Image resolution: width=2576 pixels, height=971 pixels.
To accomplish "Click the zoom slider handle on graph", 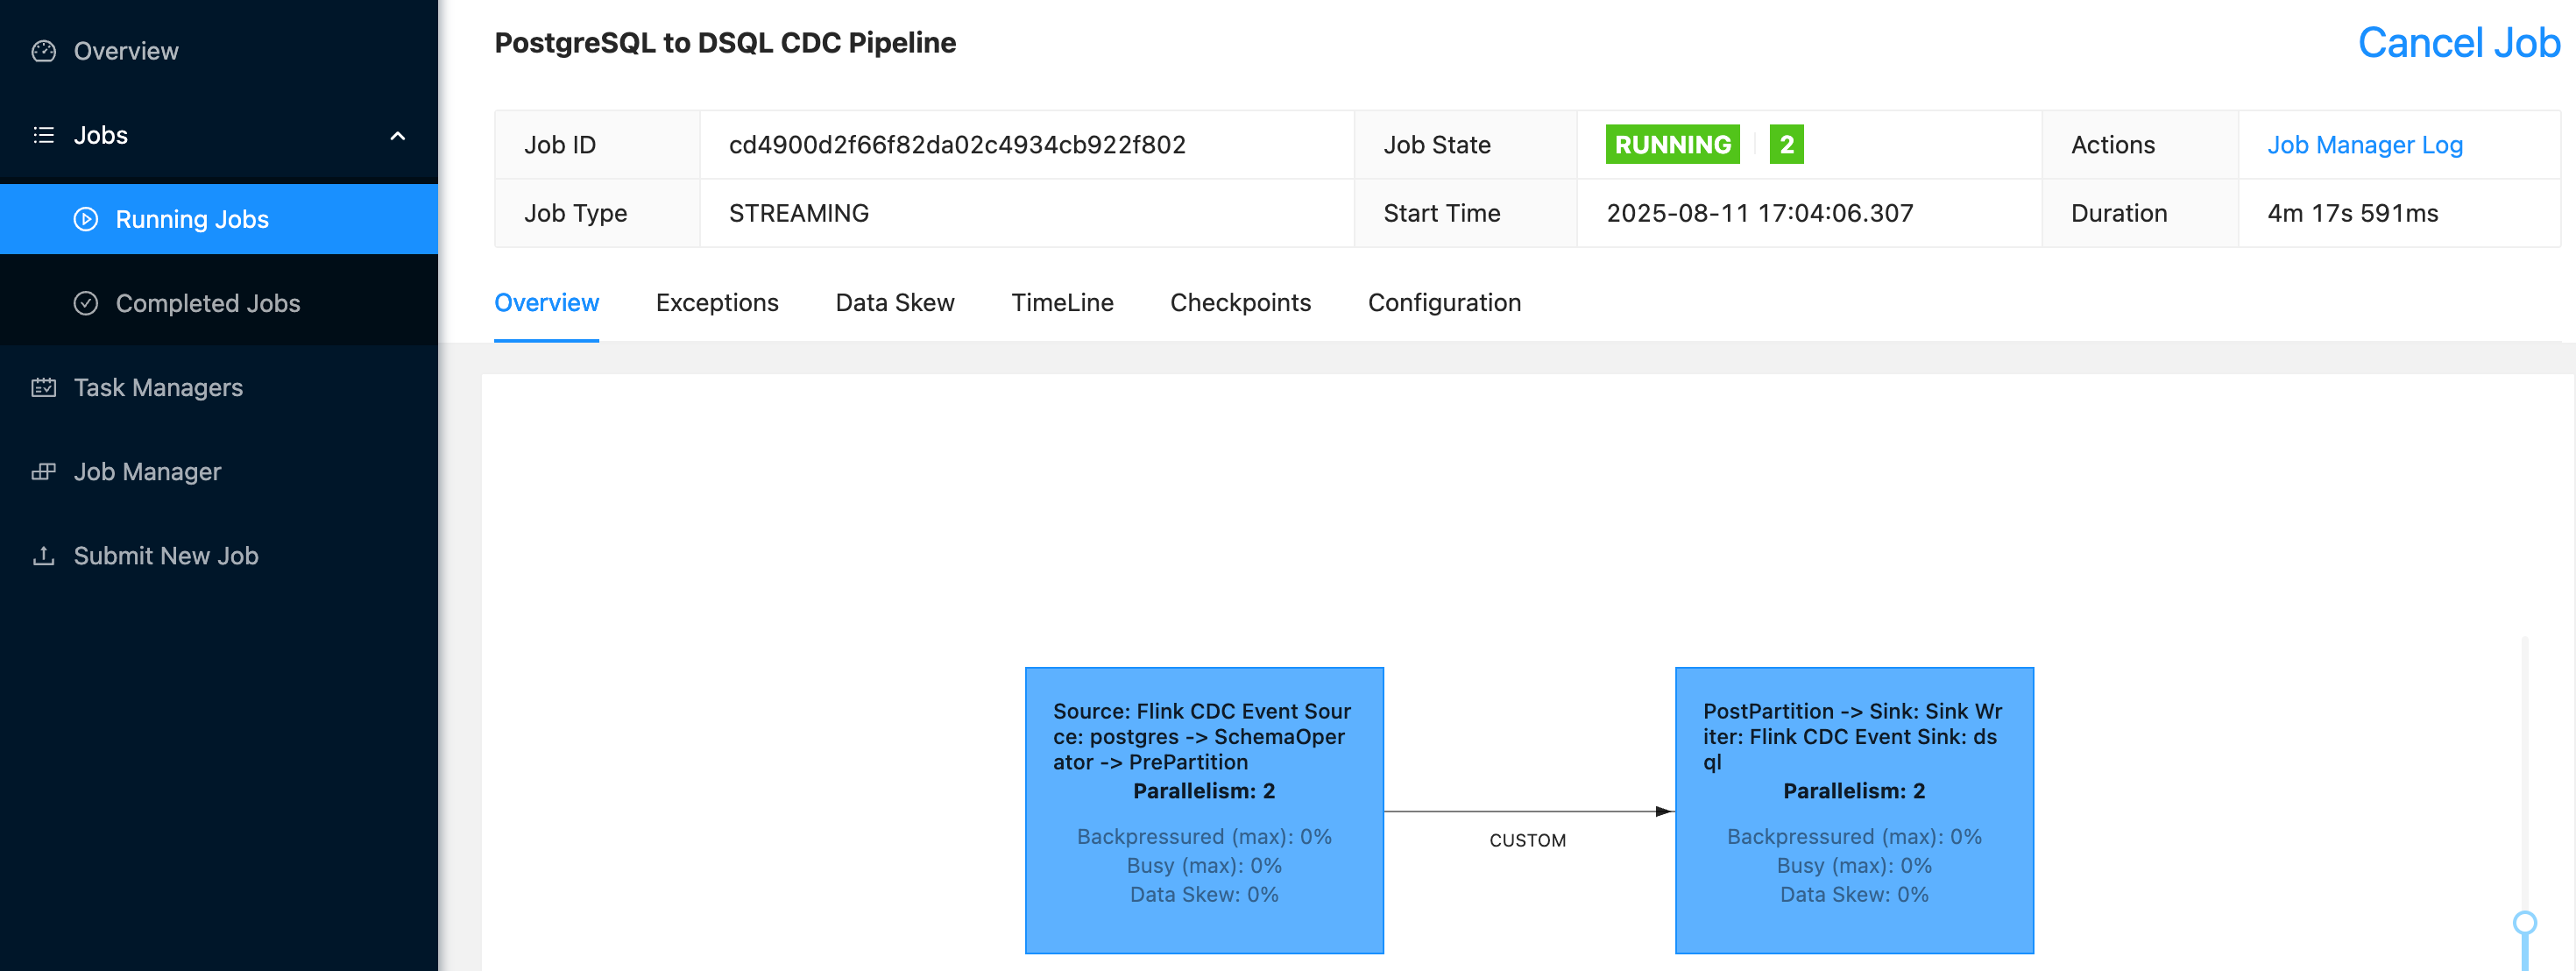I will click(x=2524, y=922).
